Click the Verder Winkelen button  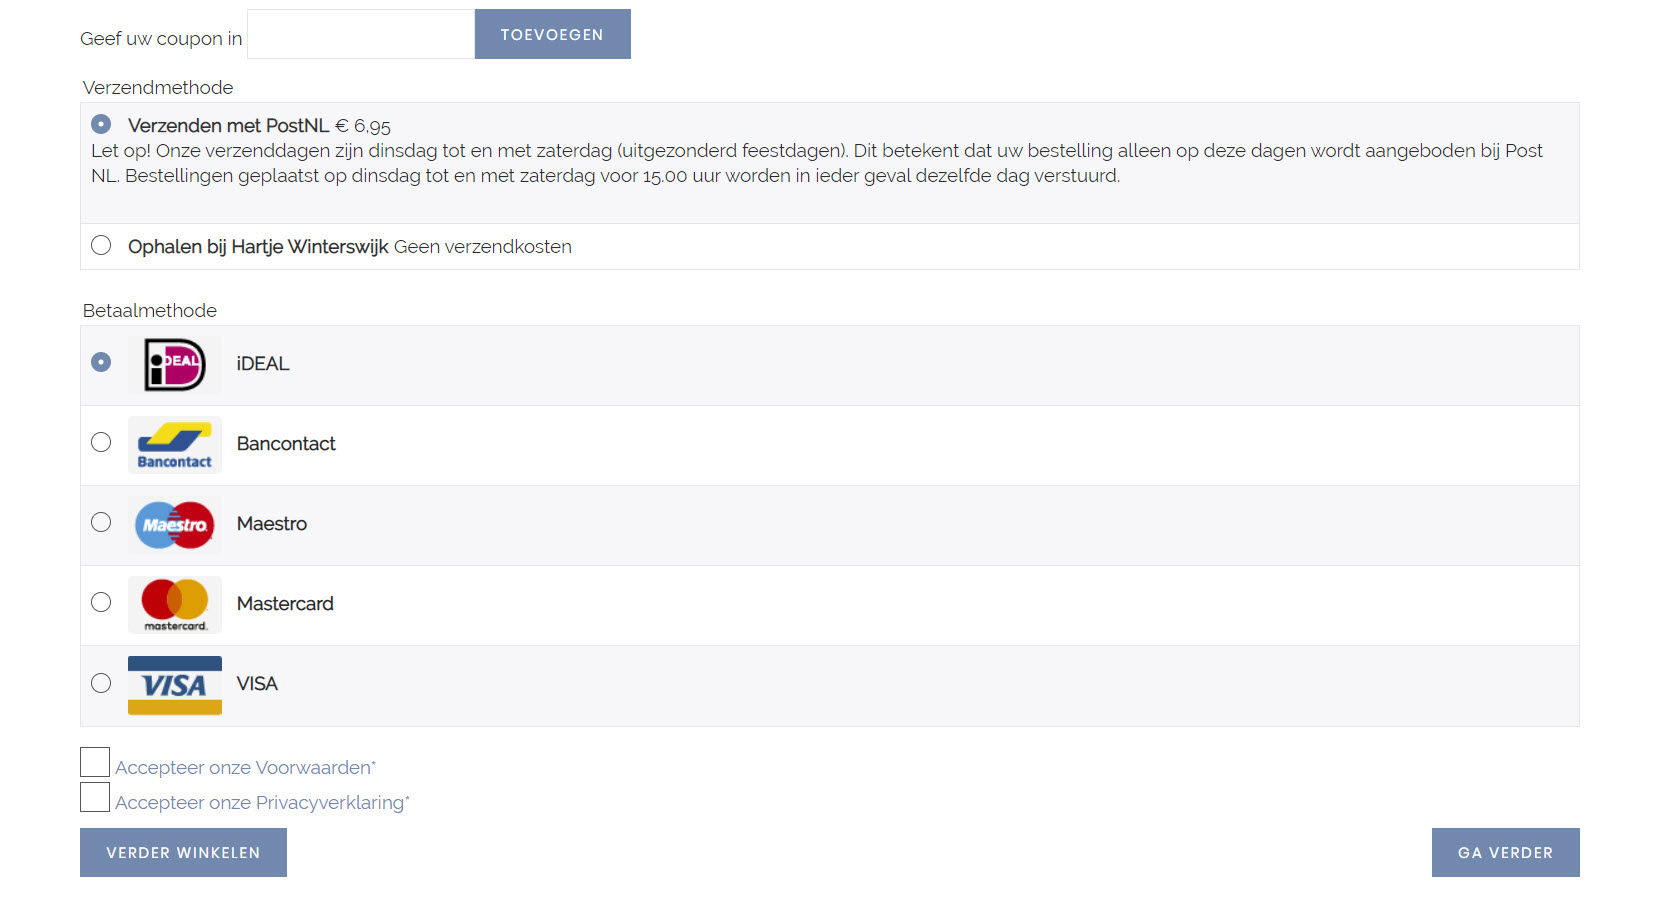point(183,853)
